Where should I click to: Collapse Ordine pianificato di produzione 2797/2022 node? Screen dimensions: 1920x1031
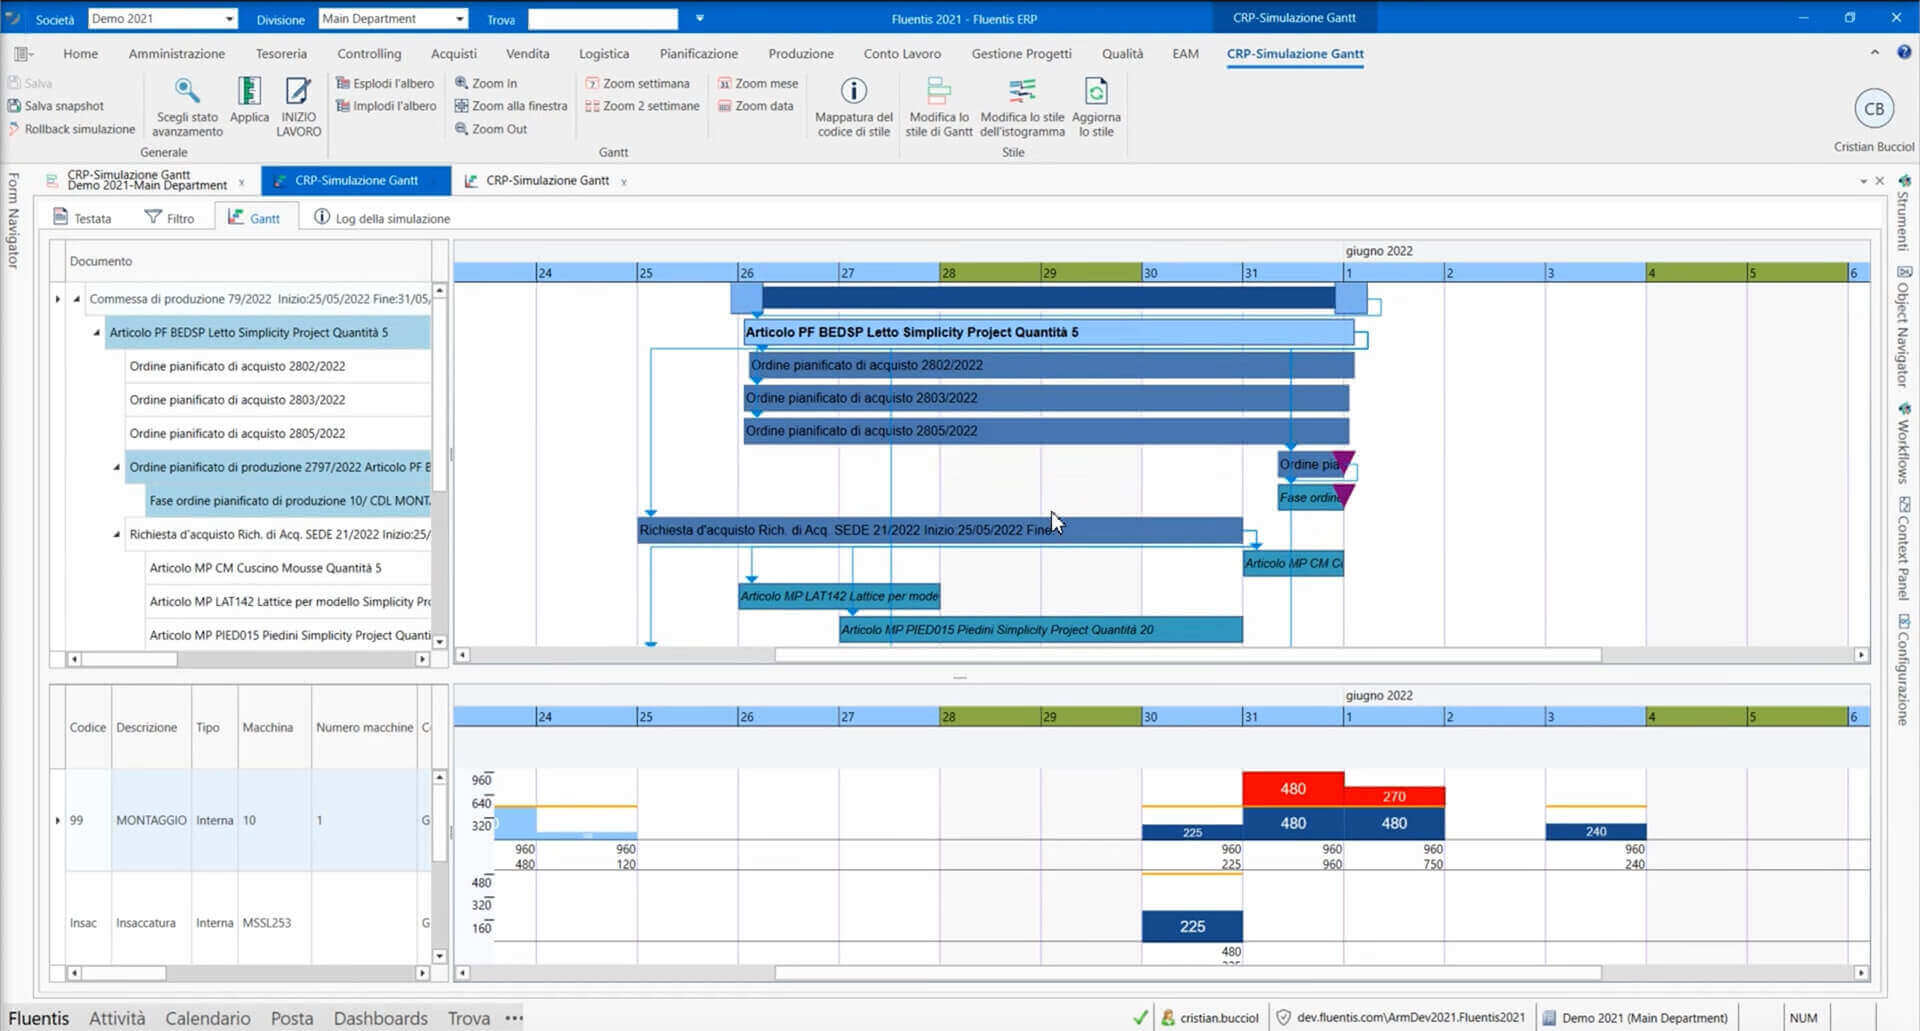117,467
